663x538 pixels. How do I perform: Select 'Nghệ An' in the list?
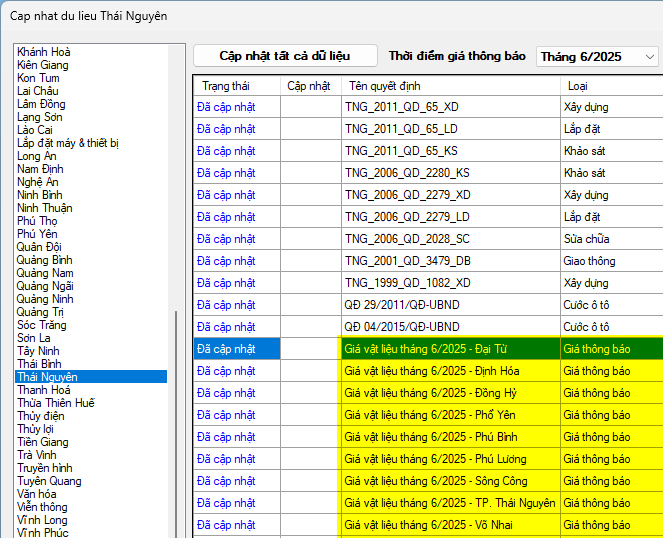(x=38, y=182)
